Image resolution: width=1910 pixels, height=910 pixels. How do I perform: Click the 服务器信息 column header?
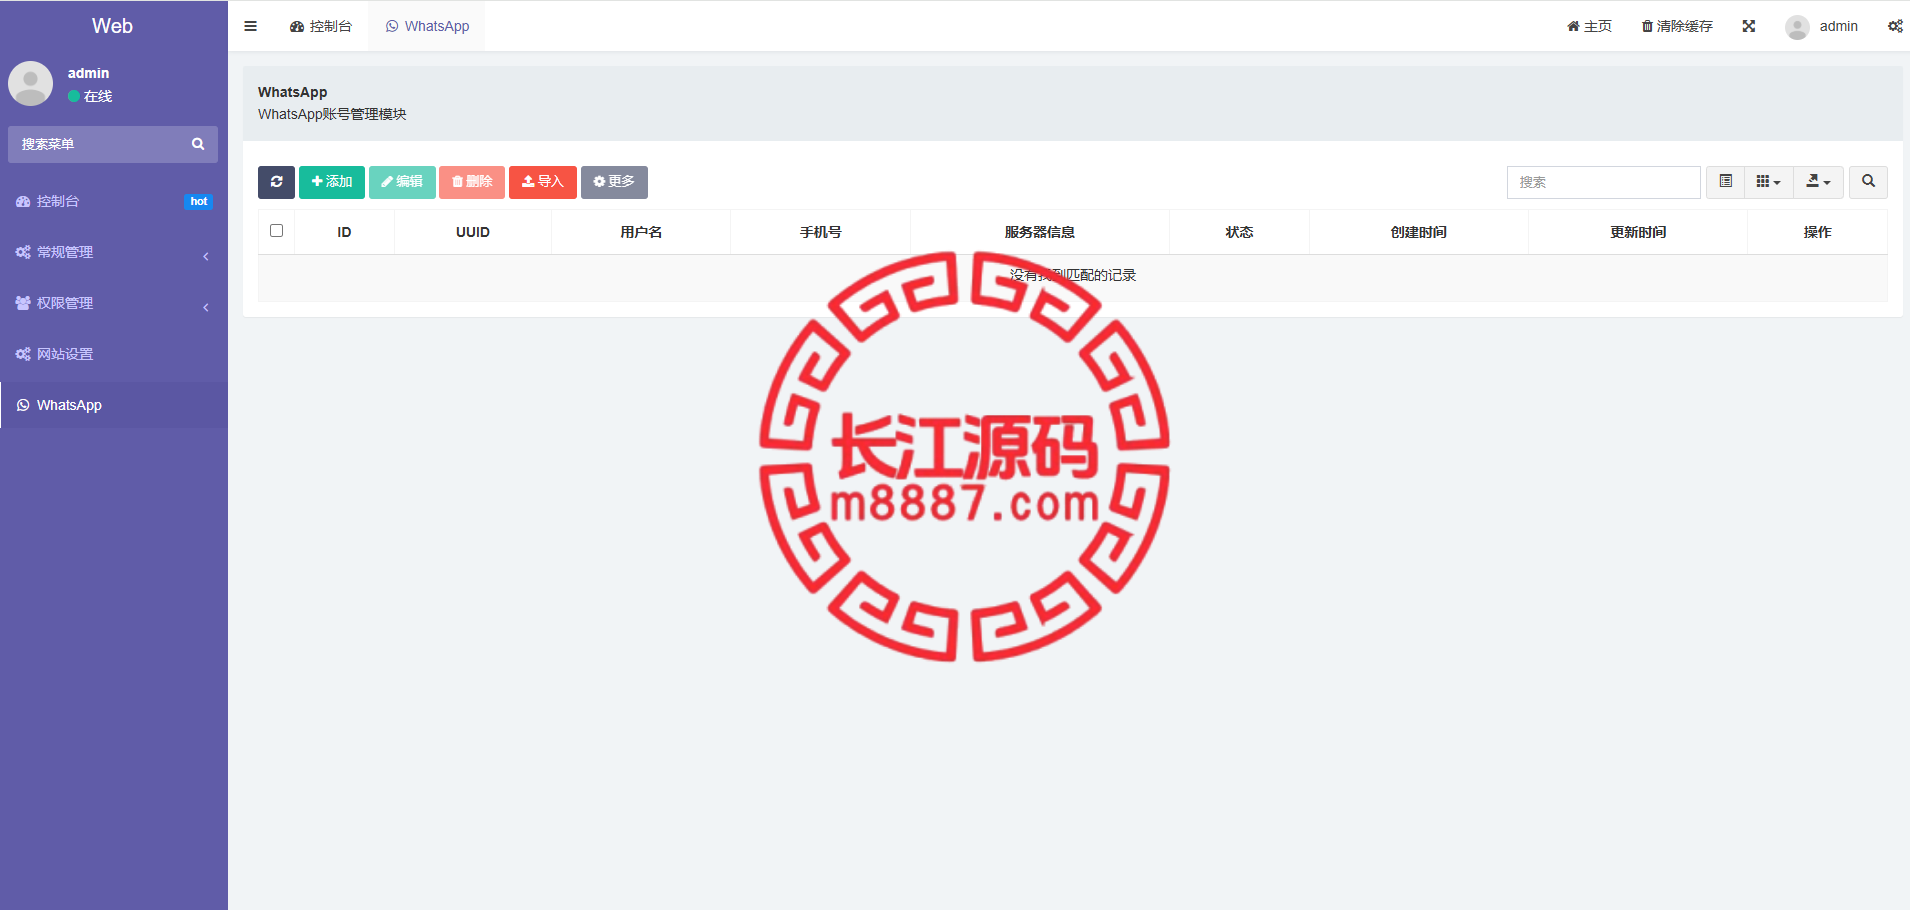point(1040,232)
